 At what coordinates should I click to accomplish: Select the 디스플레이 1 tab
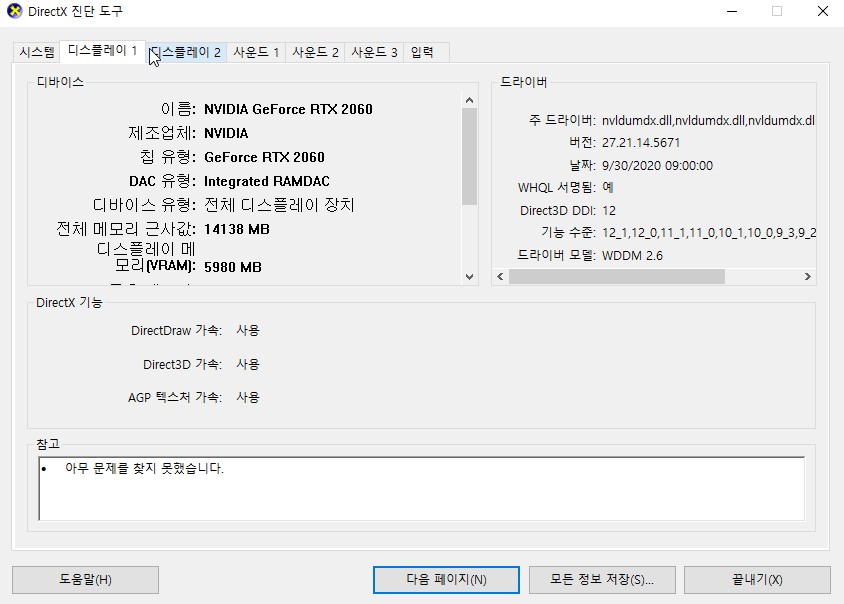point(102,51)
